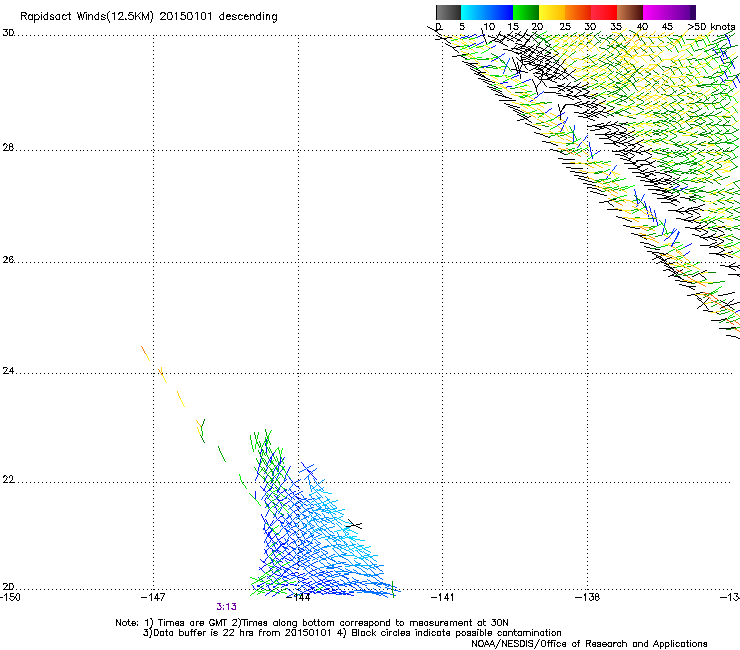
Task: Click the yellow 20-25 knots color swatch
Action: click(x=552, y=12)
